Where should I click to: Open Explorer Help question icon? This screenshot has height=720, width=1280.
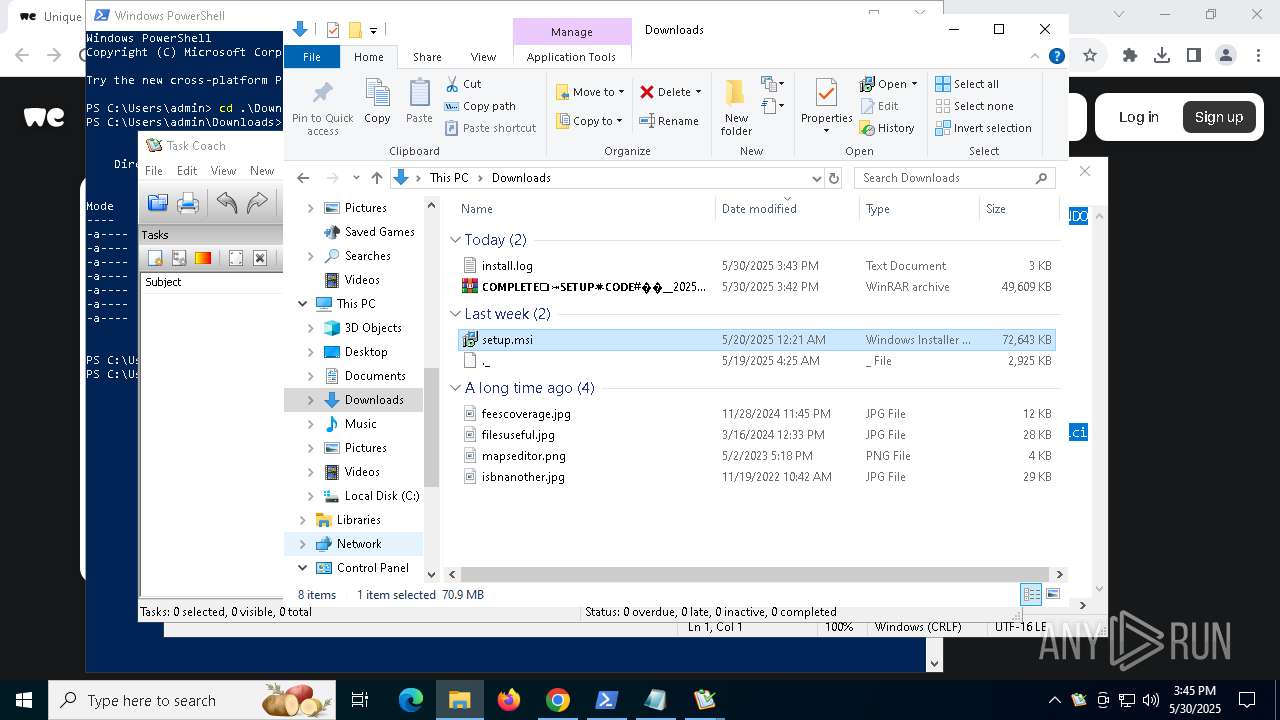(x=1056, y=57)
